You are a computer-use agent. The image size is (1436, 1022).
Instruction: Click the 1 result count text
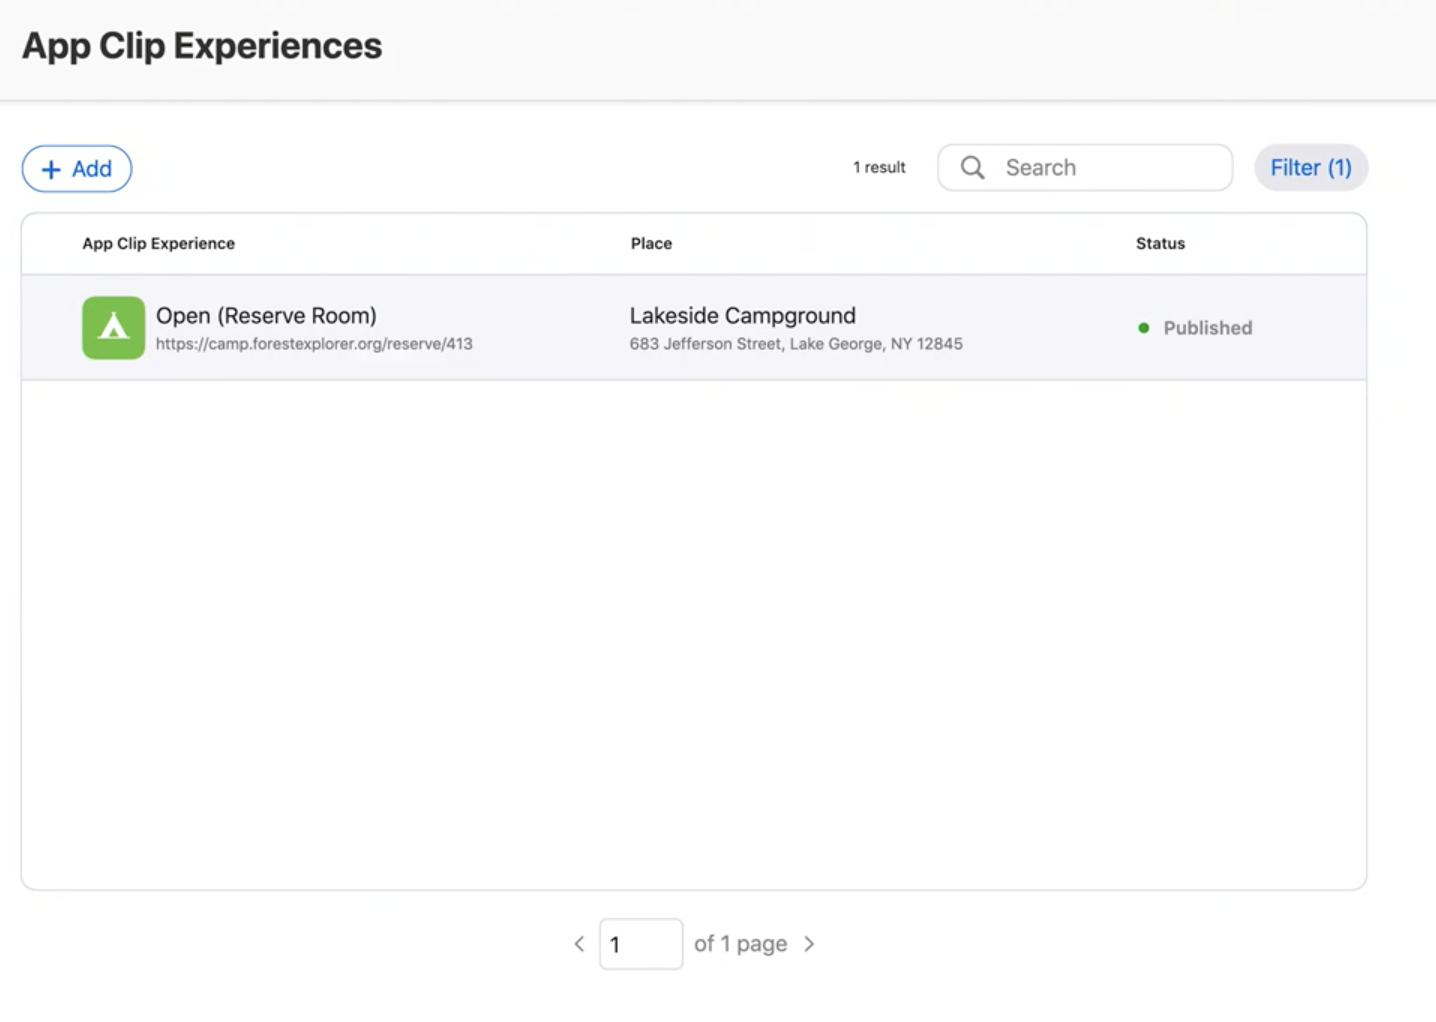point(879,168)
